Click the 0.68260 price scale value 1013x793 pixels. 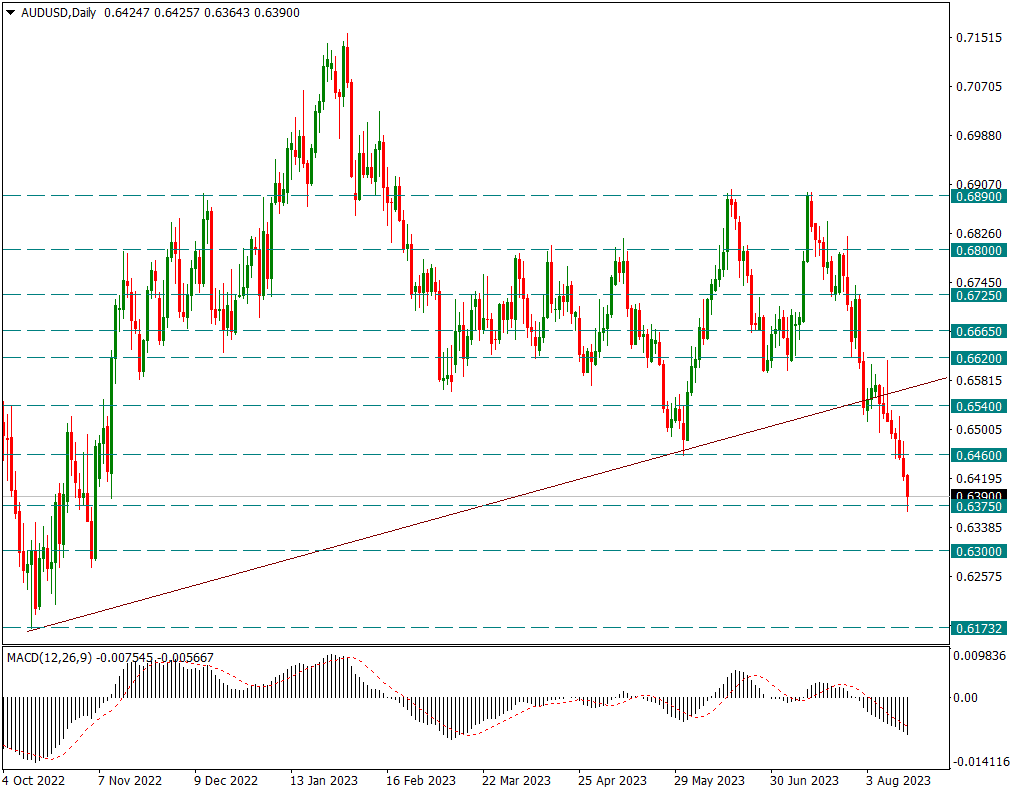click(979, 233)
